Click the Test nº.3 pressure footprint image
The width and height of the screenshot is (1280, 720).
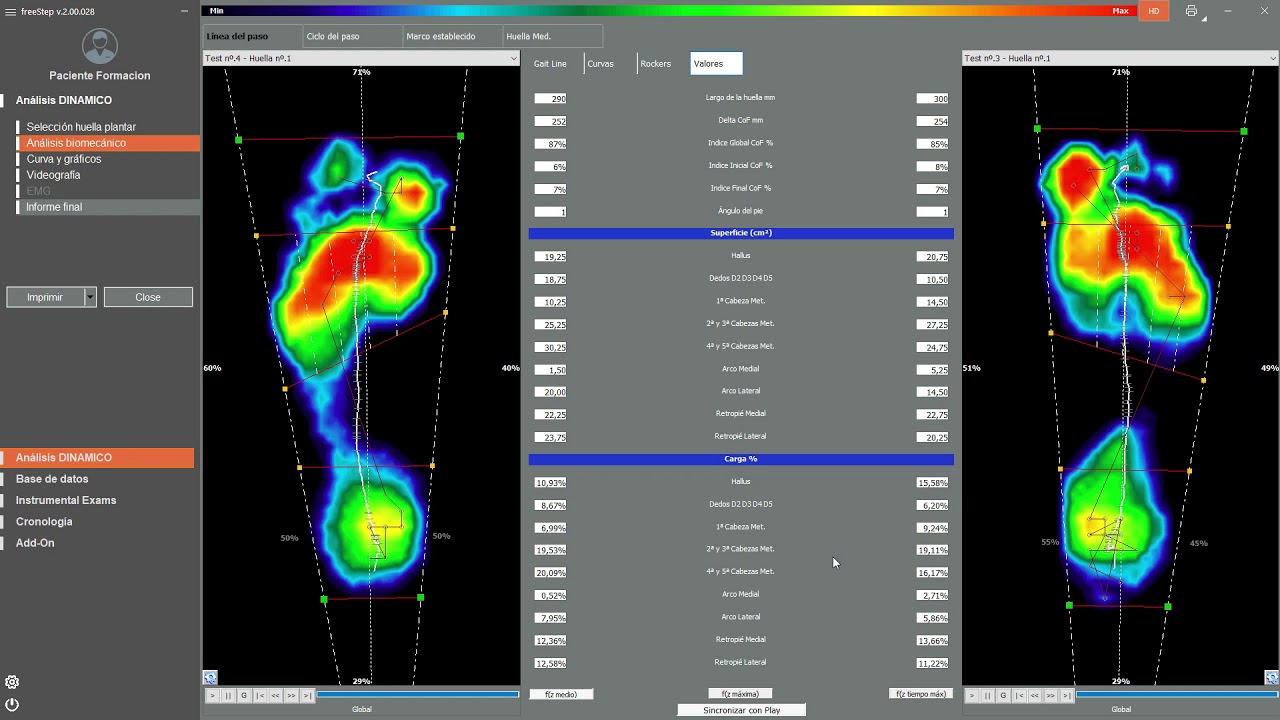[1120, 376]
